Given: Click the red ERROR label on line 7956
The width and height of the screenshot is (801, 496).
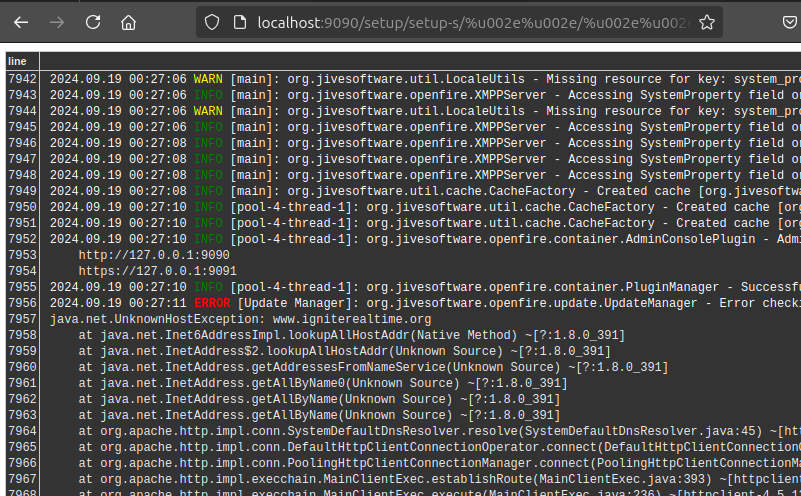Looking at the screenshot, I should [x=211, y=303].
